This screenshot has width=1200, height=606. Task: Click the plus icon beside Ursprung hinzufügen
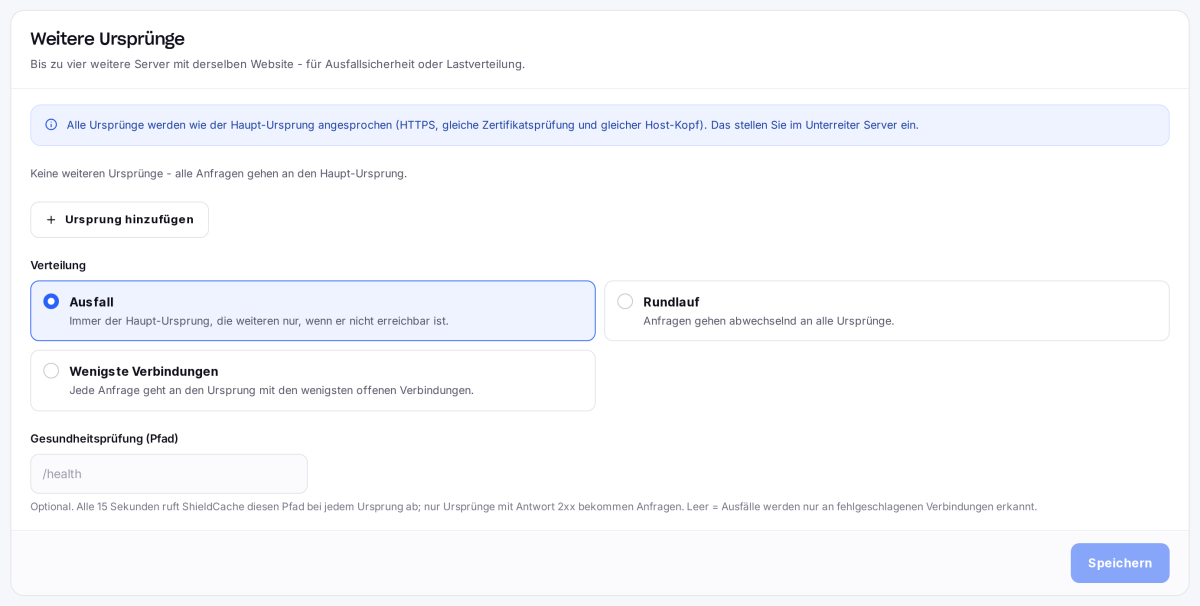point(51,220)
